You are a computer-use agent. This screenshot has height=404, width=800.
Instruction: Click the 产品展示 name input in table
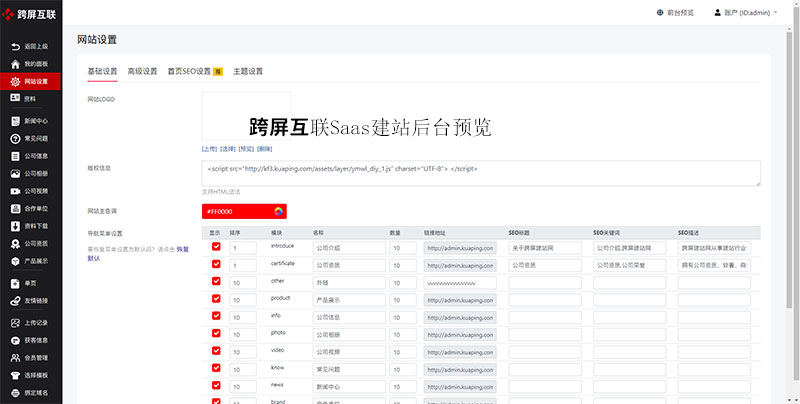click(349, 300)
